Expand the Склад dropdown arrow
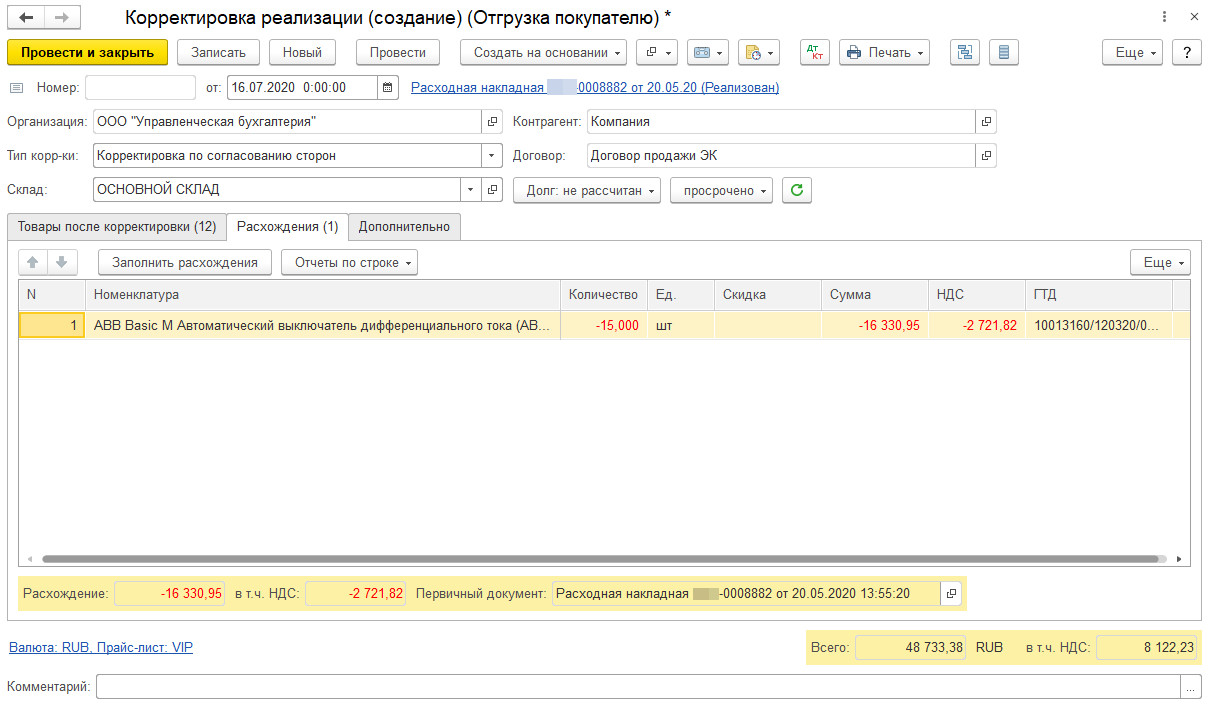This screenshot has height=705, width=1210. pos(470,190)
